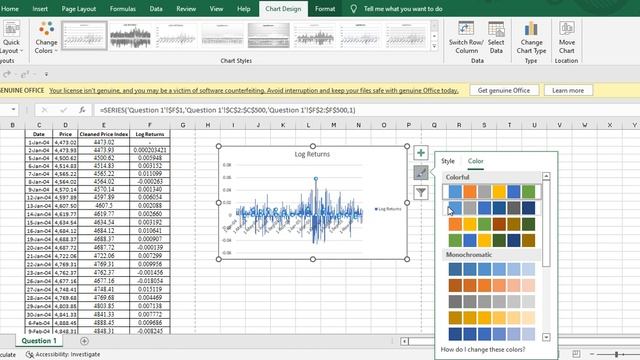The height and width of the screenshot is (360, 640).
Task: Select column header H
Action: pos(208,125)
